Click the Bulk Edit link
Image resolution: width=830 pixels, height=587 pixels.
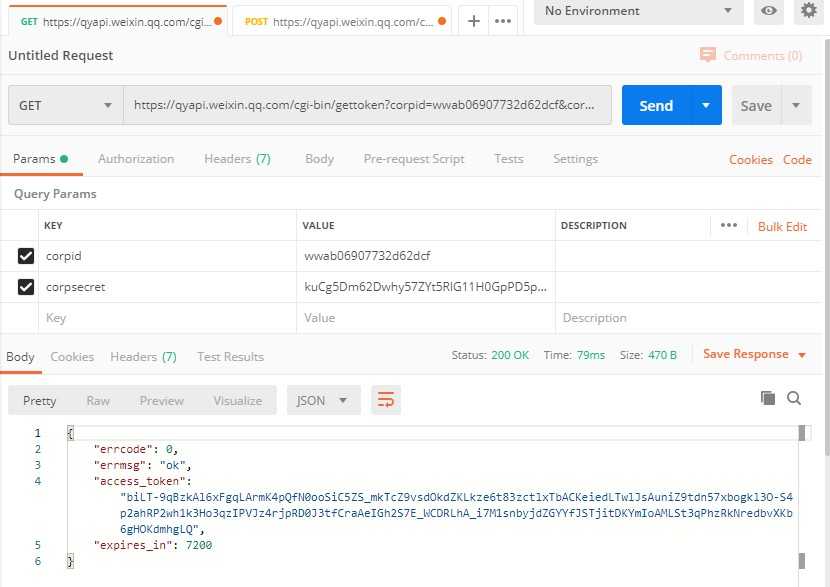(x=782, y=227)
